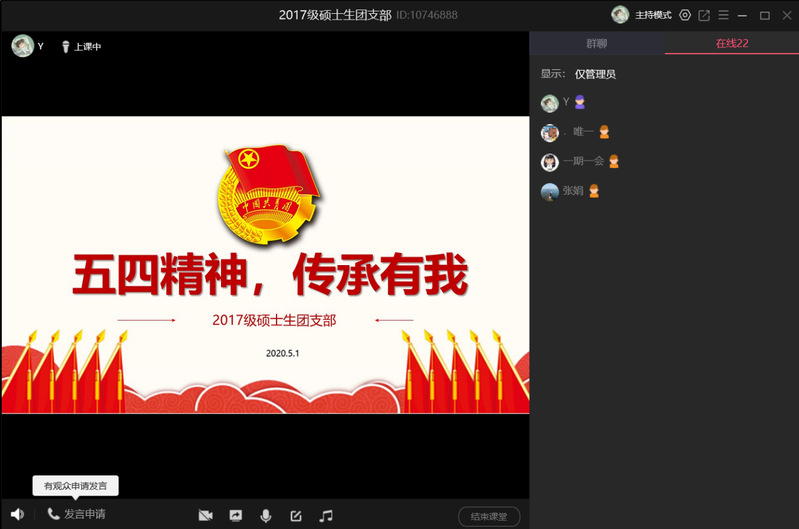Viewport: 799px width, 529px height.
Task: Click the speaker volume icon
Action: (x=17, y=514)
